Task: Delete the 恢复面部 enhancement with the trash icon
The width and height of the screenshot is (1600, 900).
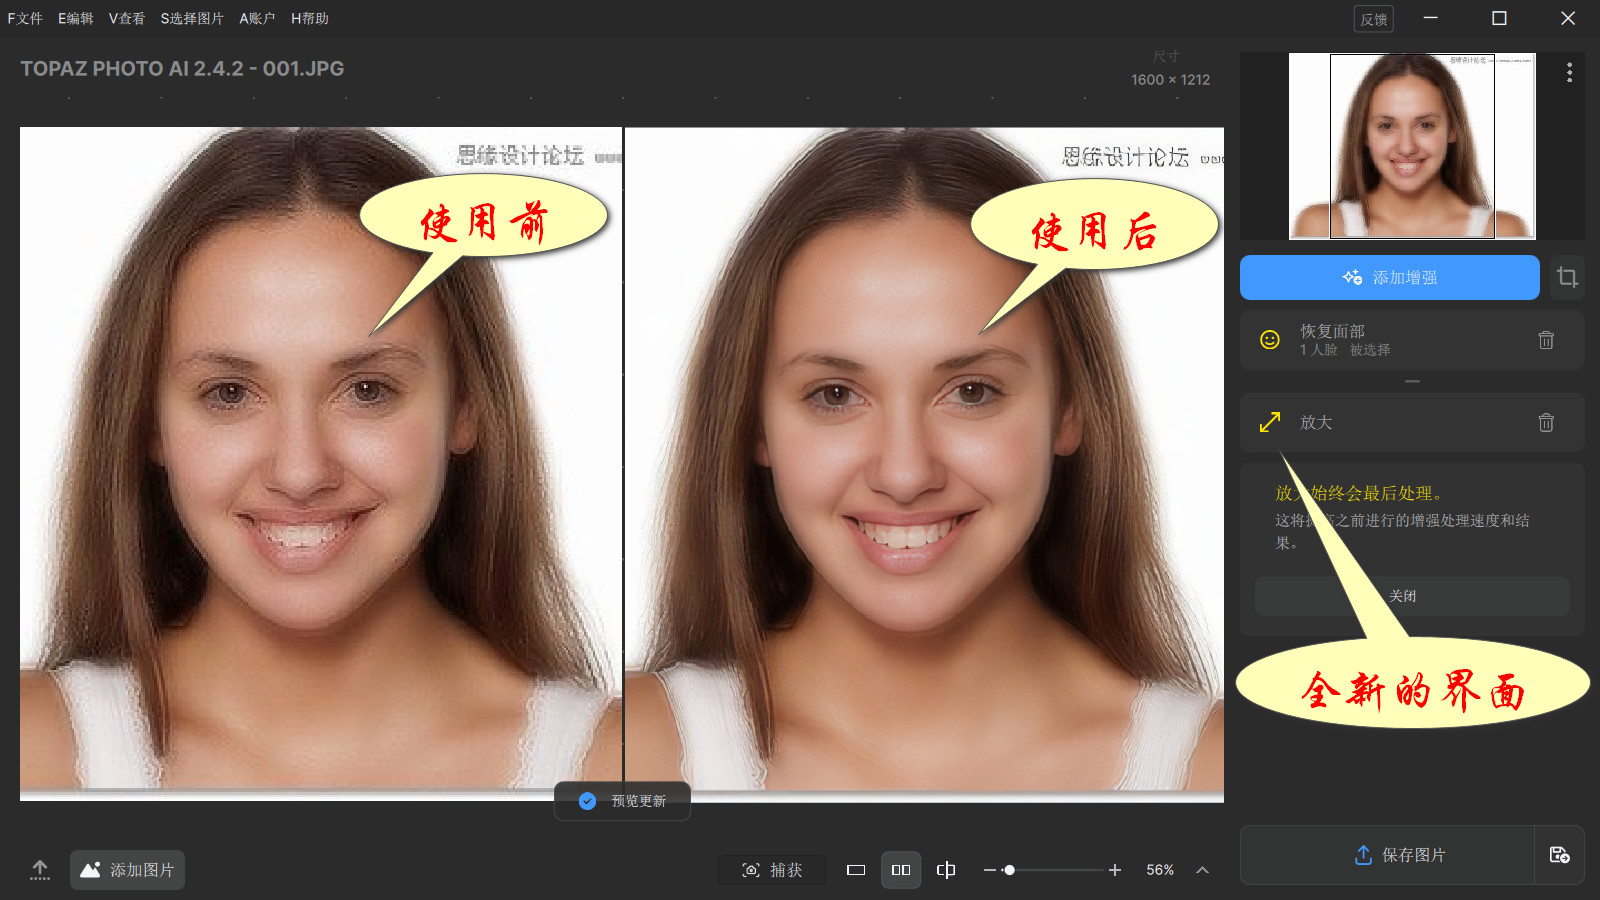Action: tap(1546, 340)
